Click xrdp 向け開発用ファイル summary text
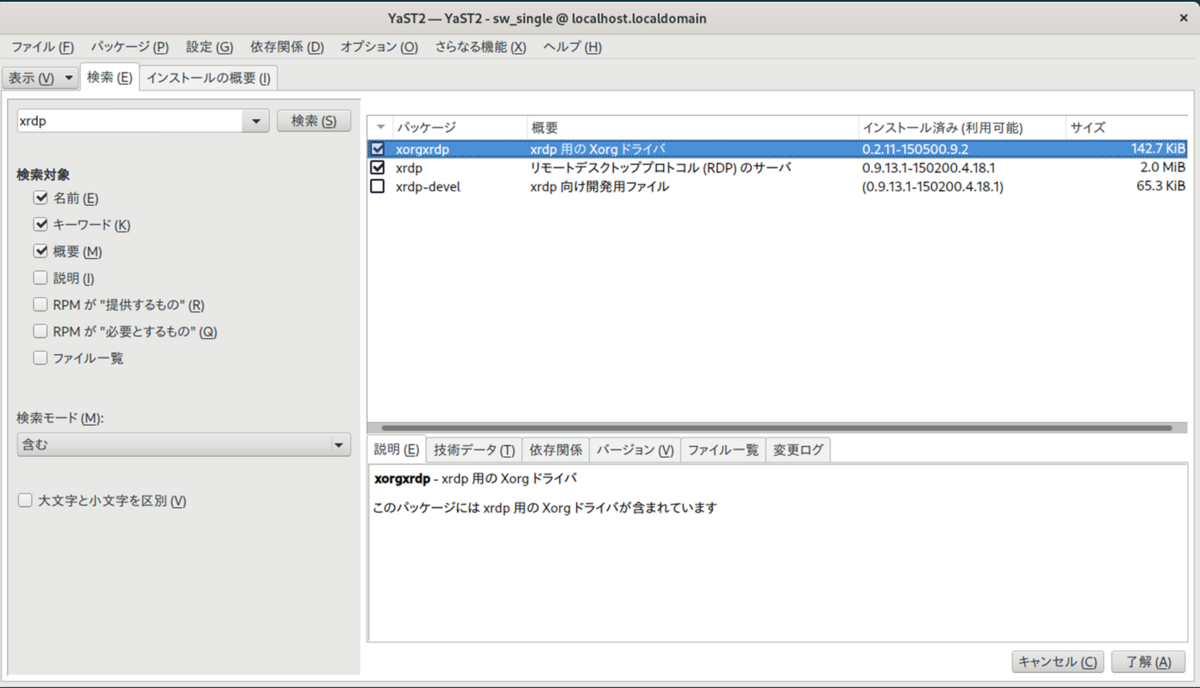This screenshot has width=1200, height=688. coord(600,186)
